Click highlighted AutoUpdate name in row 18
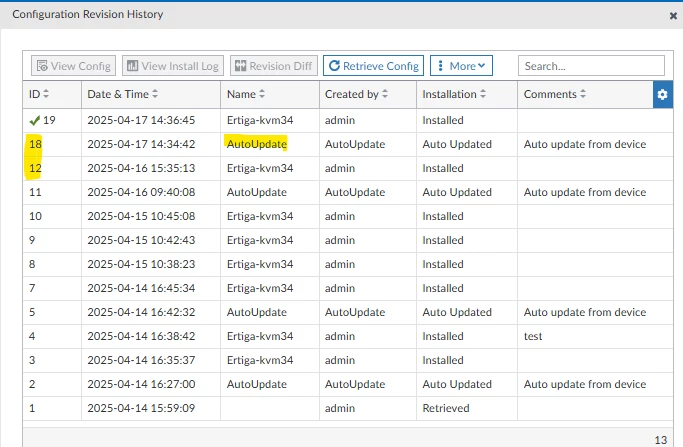Viewport: 683px width, 447px height. pos(257,144)
